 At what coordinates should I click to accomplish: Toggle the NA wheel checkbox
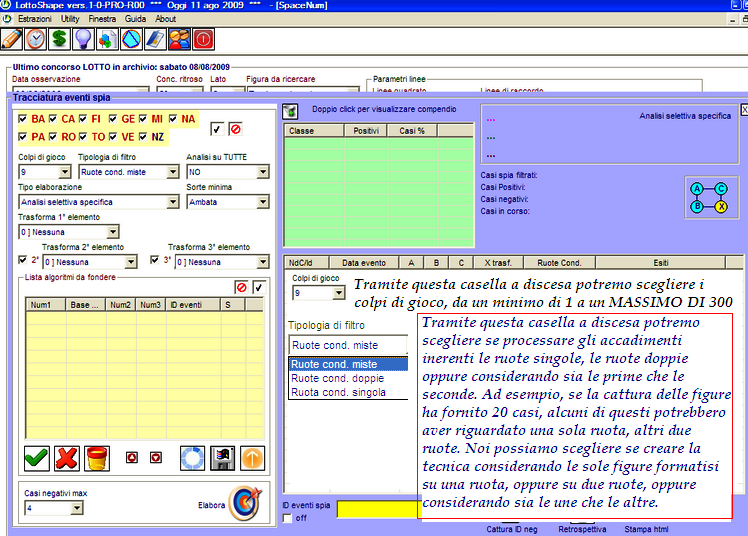coord(173,118)
